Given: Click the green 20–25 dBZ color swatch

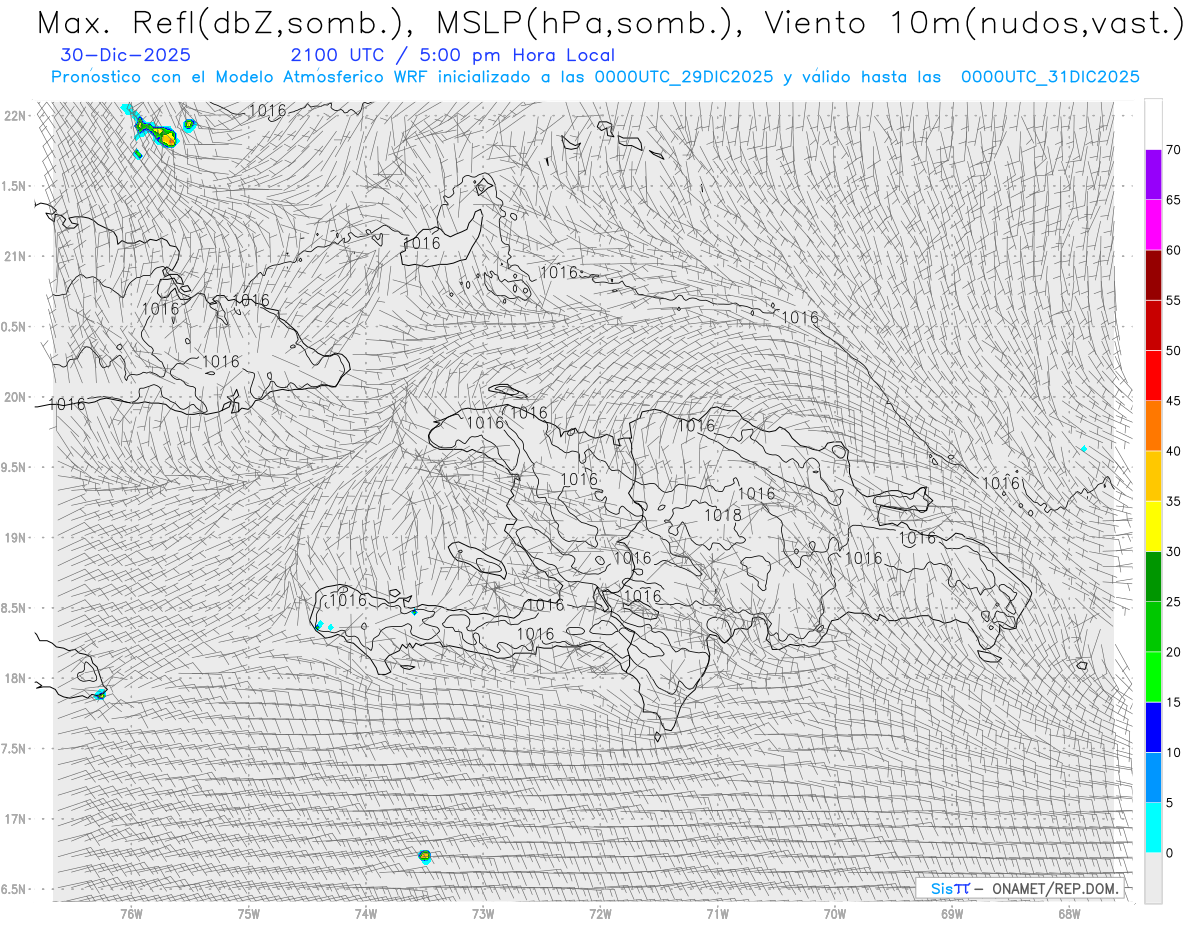Looking at the screenshot, I should 1153,627.
